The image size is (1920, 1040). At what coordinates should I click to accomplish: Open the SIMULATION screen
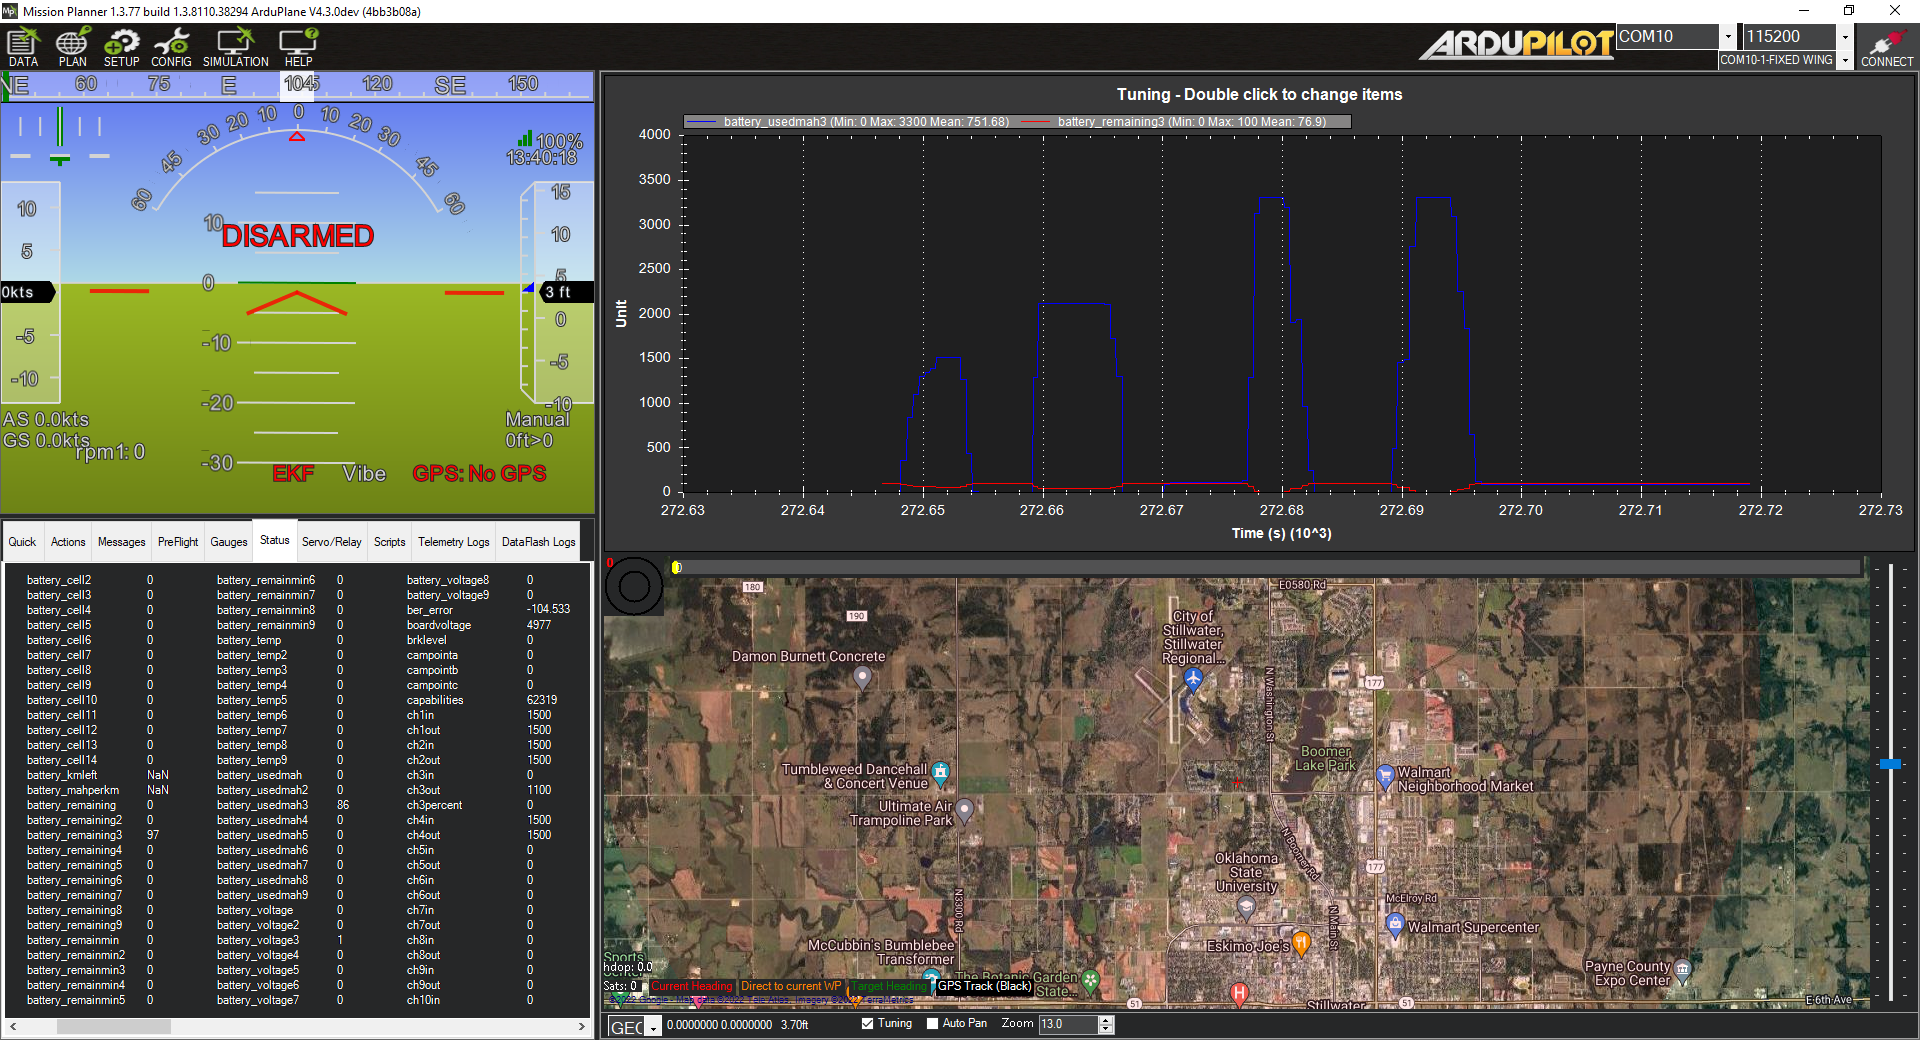[236, 47]
